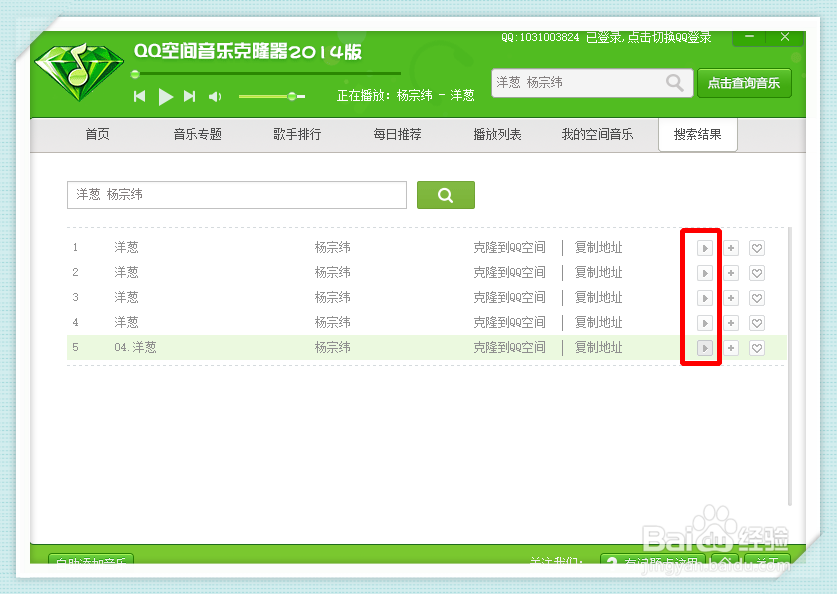Click song title 洋葱 in row 2
The height and width of the screenshot is (594, 837).
coord(127,273)
